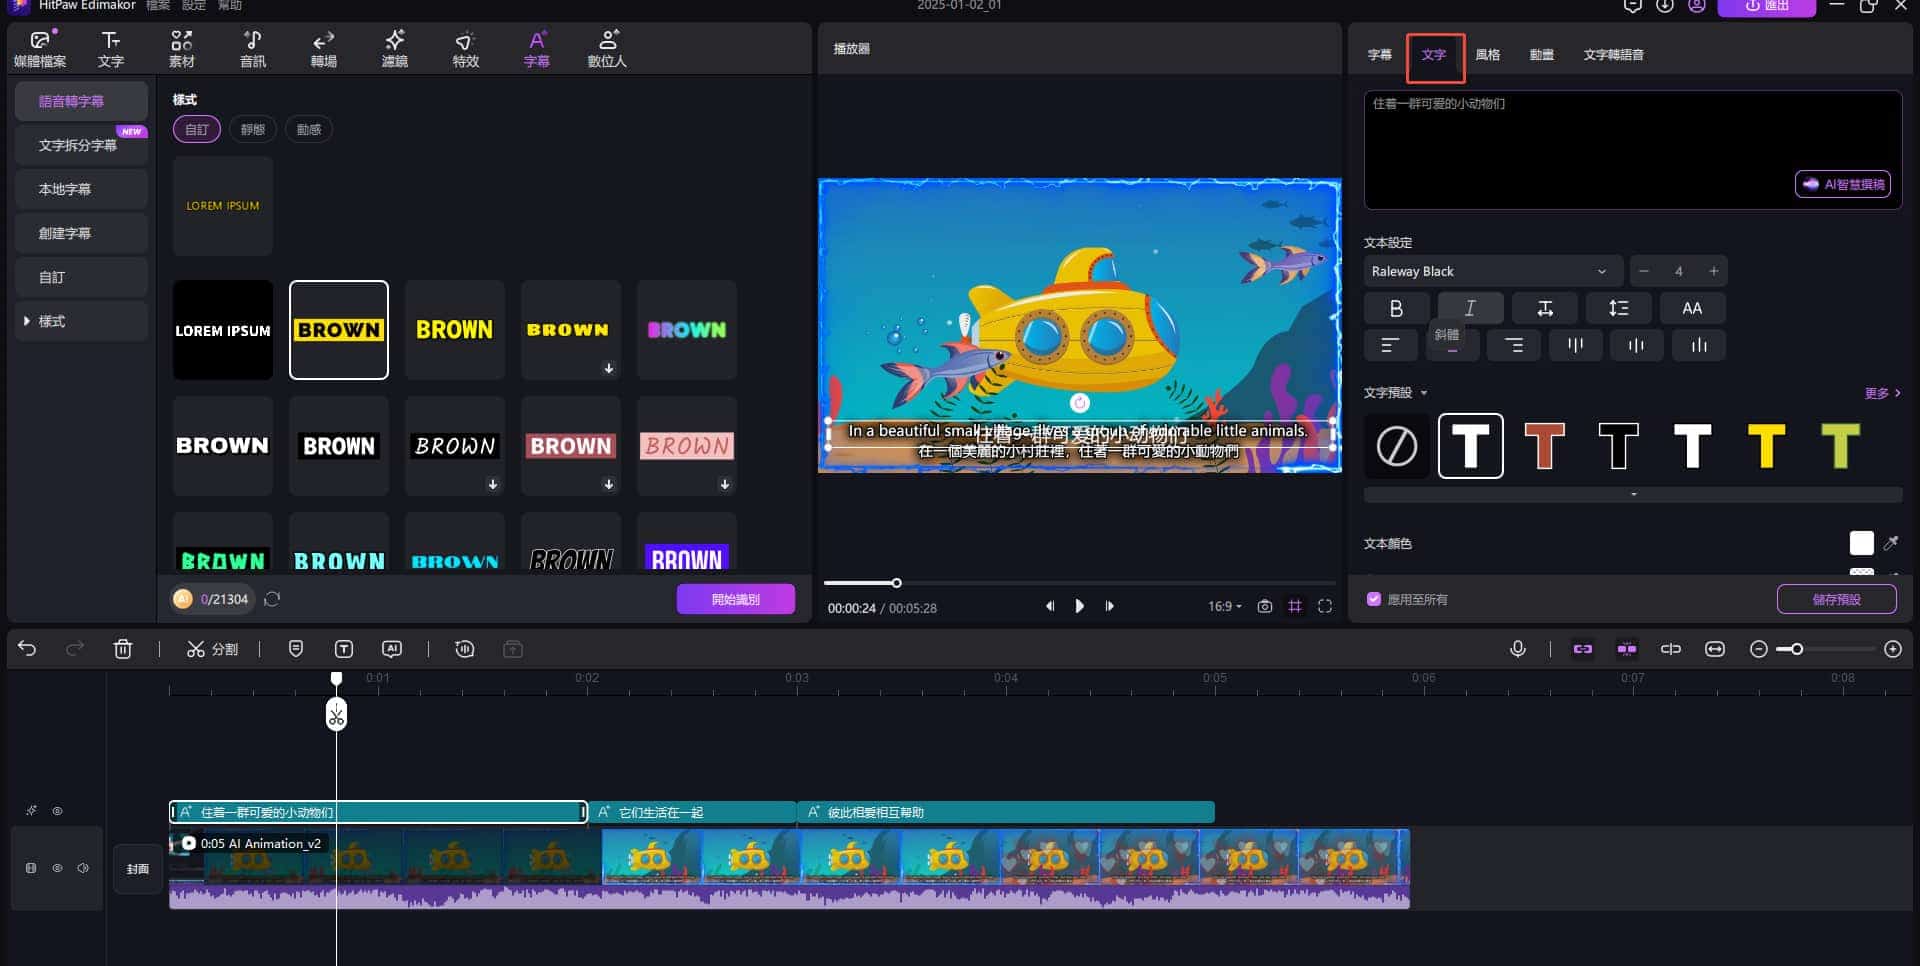Open the 濾鏡 (Filters) panel

coord(395,47)
